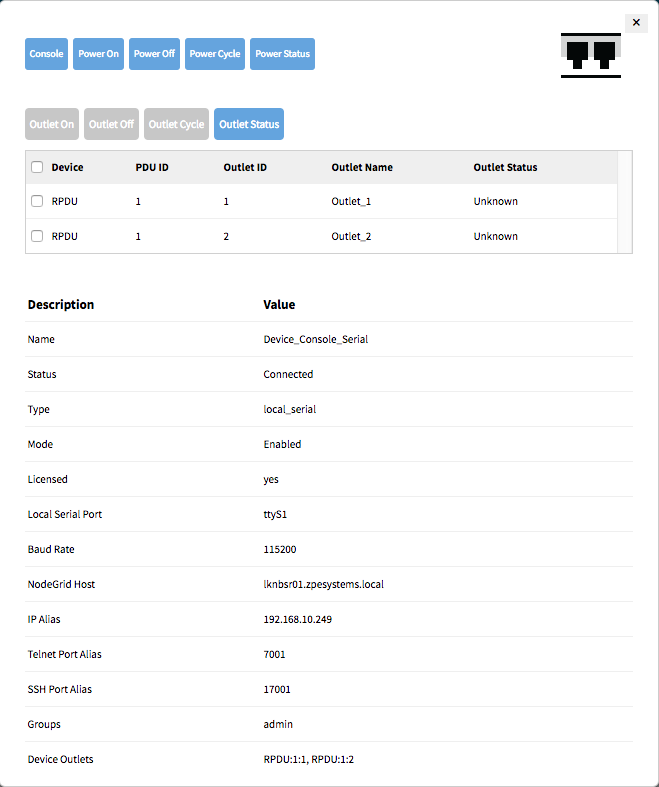Click the Outlet Name column header
The image size is (659, 787).
tap(362, 167)
